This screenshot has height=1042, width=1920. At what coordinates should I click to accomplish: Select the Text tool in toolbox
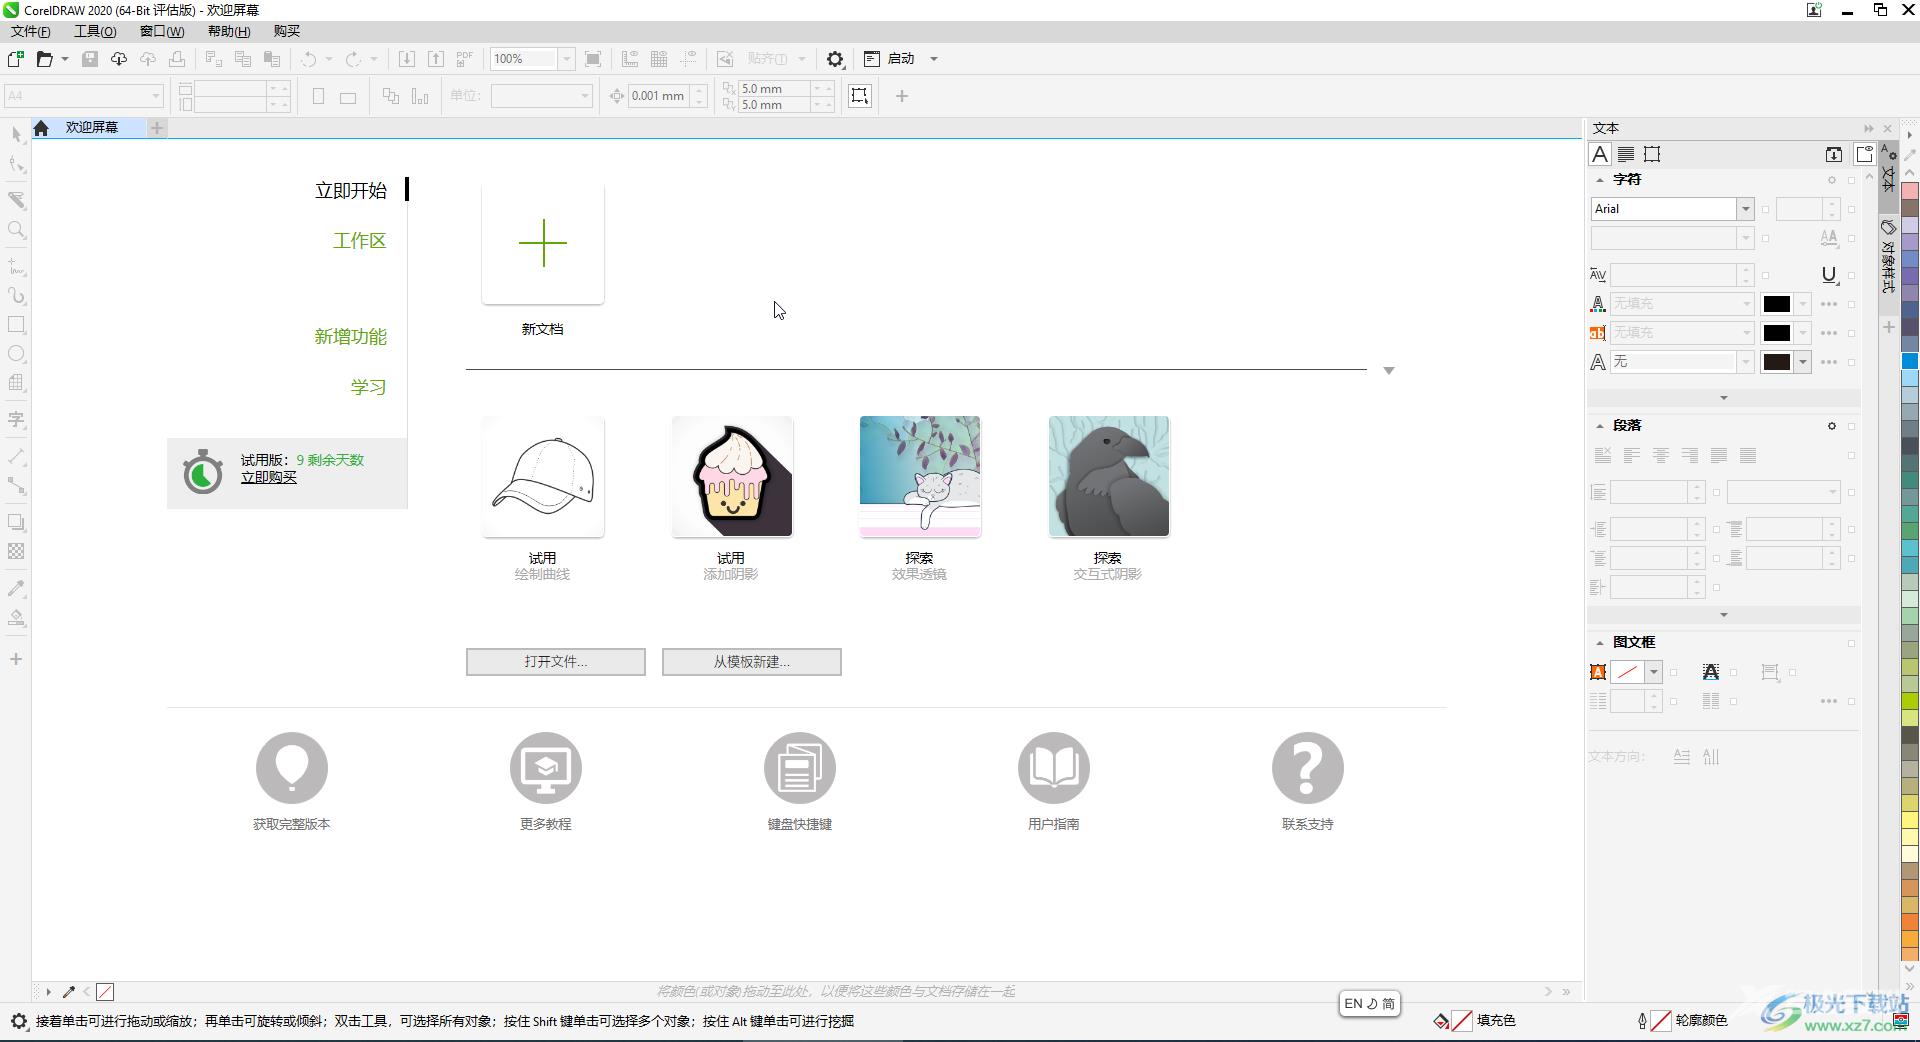16,420
